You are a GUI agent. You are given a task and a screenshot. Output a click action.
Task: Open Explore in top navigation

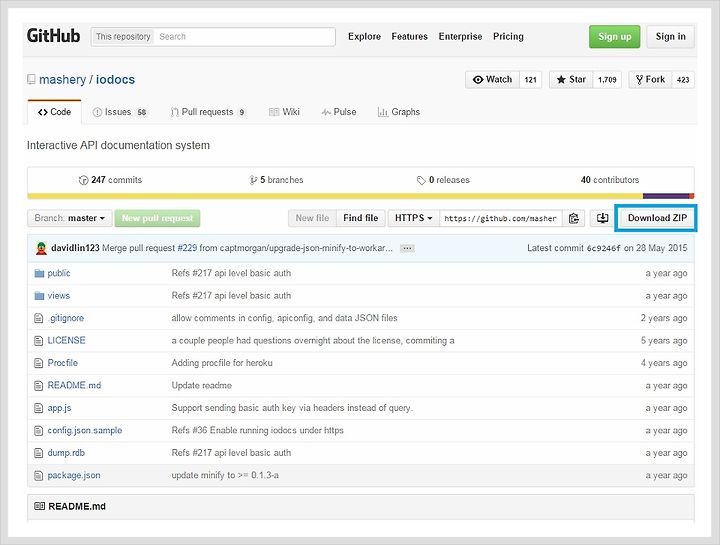364,36
